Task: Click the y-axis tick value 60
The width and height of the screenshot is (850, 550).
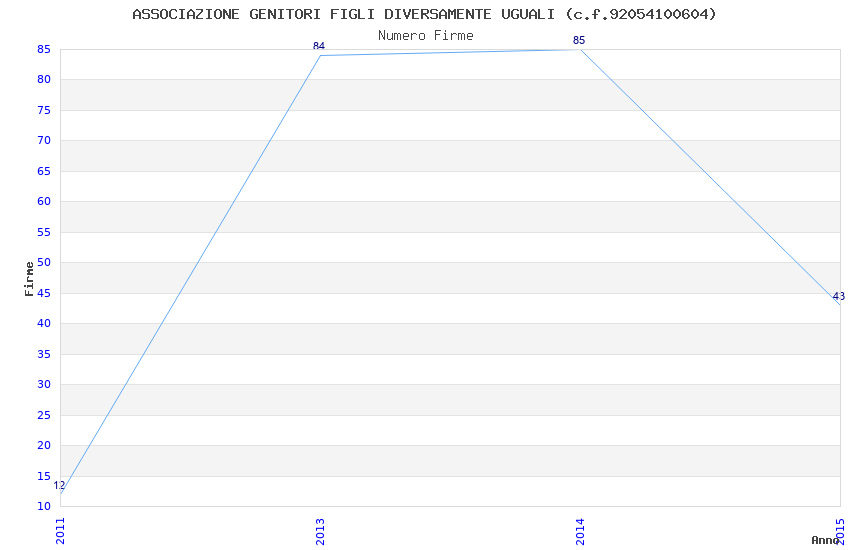Action: (44, 202)
